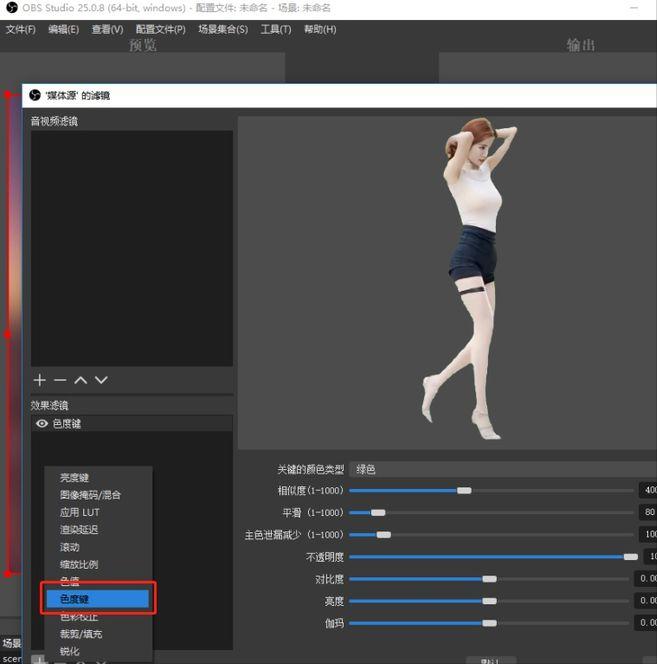Open the 场景集合(S) menu

[x=222, y=29]
